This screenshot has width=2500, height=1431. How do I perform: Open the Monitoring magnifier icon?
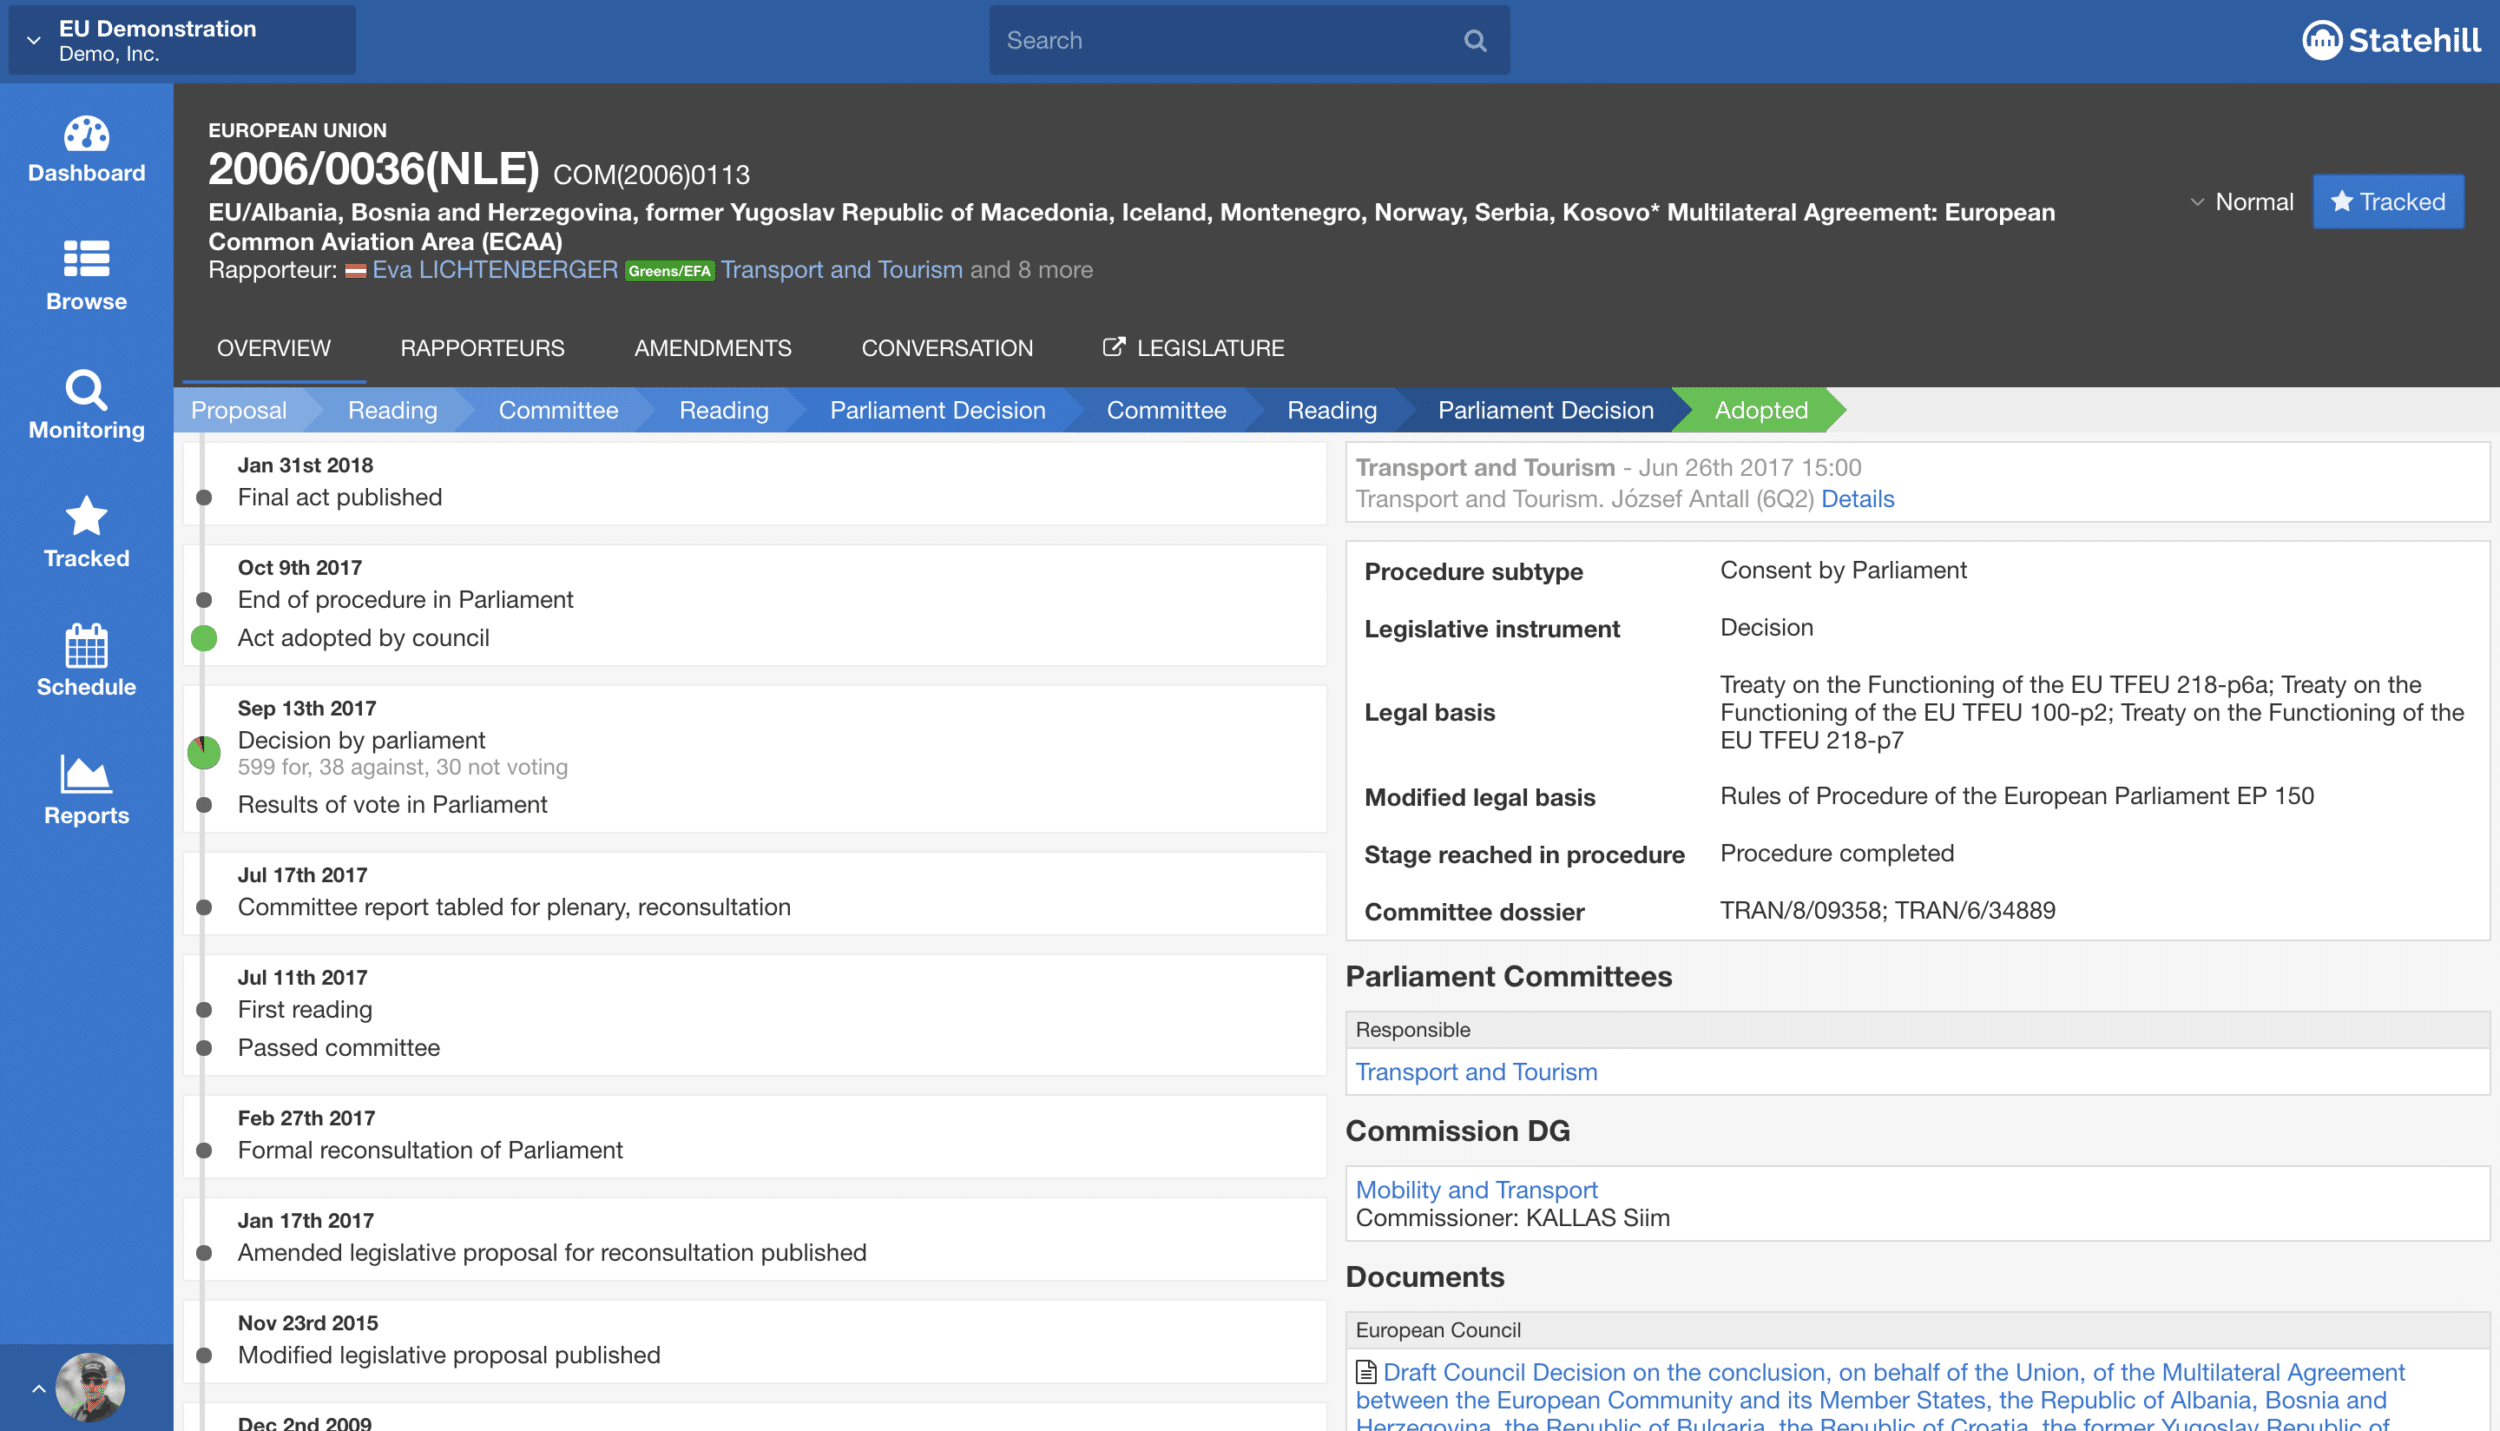[86, 390]
